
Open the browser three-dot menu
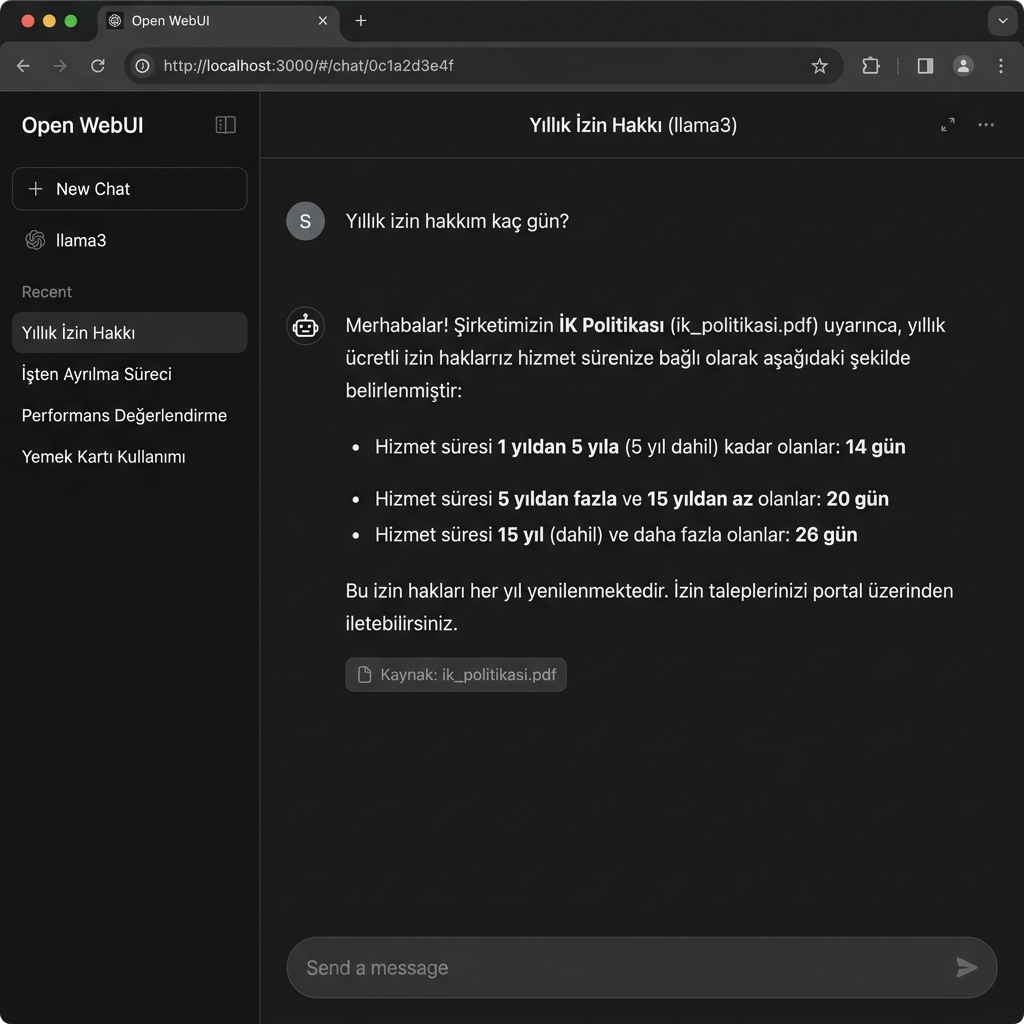1000,66
